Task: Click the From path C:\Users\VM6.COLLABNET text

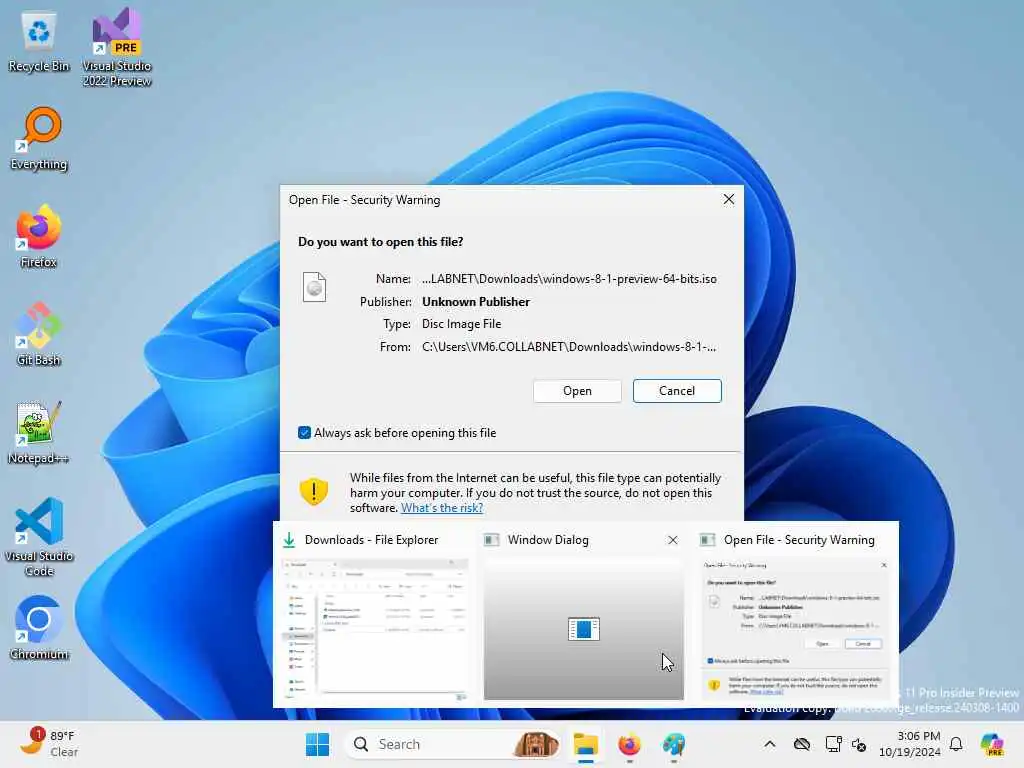Action: coord(569,347)
